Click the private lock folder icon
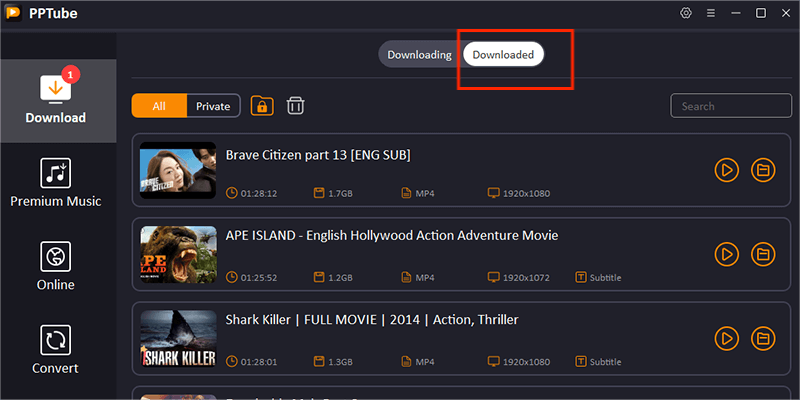Image resolution: width=800 pixels, height=400 pixels. 262,106
